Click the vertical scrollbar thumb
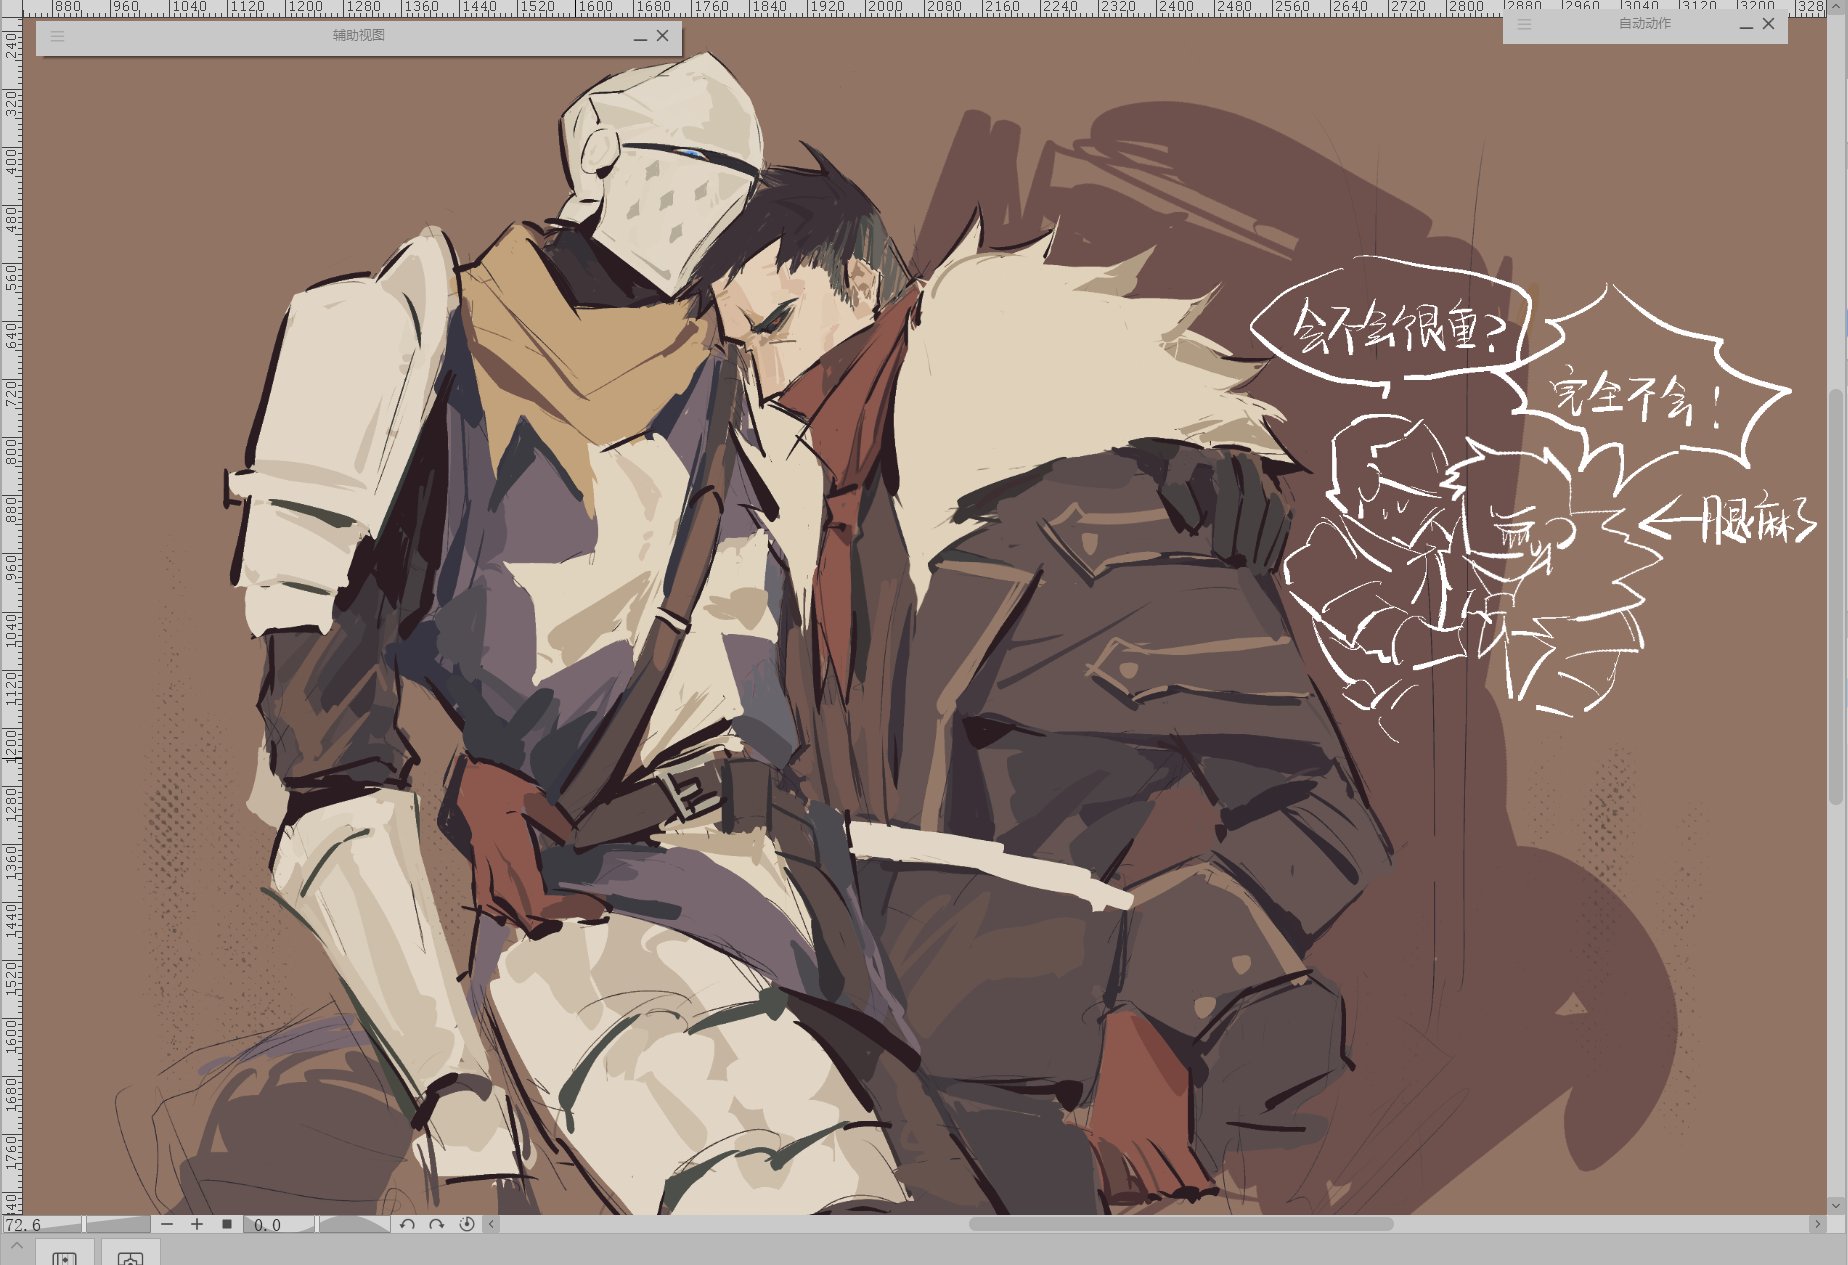 1837,595
